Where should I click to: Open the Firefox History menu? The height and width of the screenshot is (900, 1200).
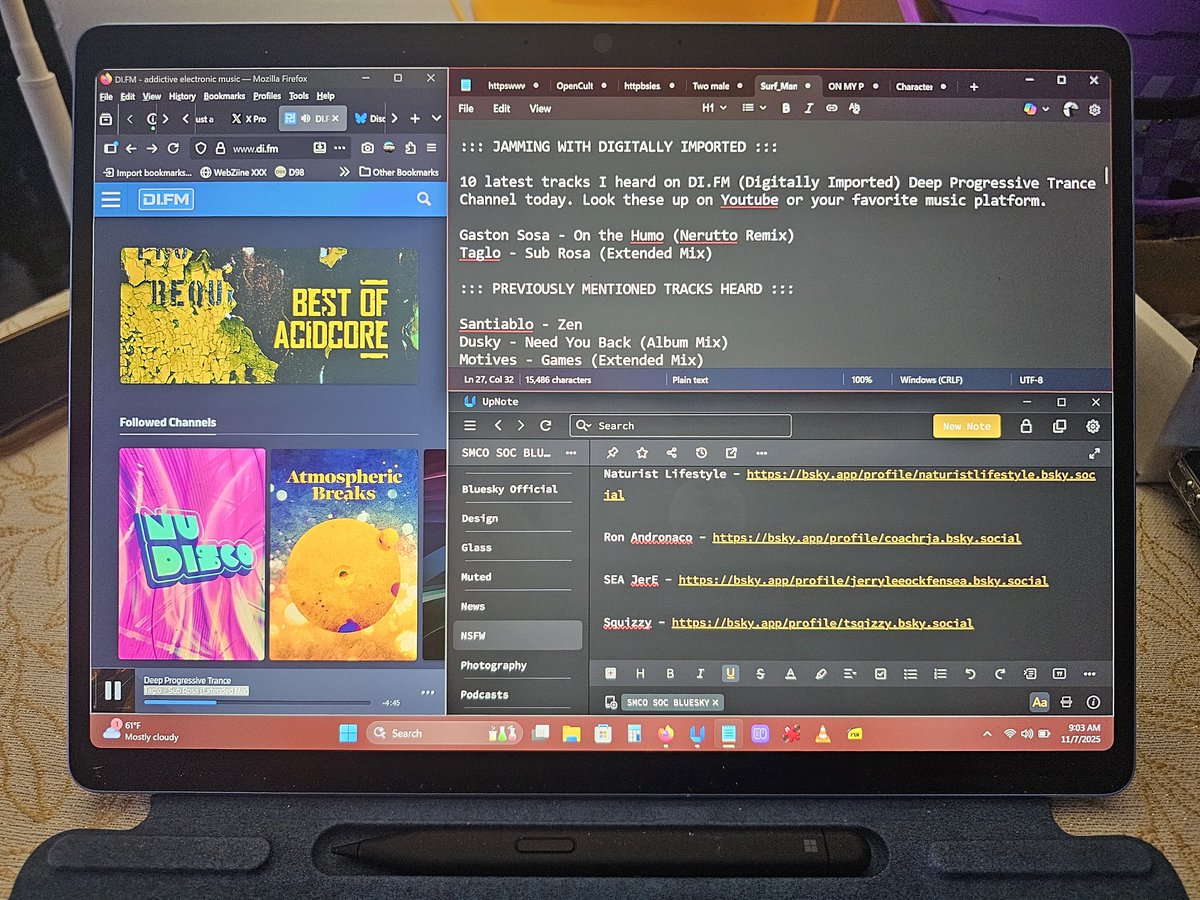point(182,96)
